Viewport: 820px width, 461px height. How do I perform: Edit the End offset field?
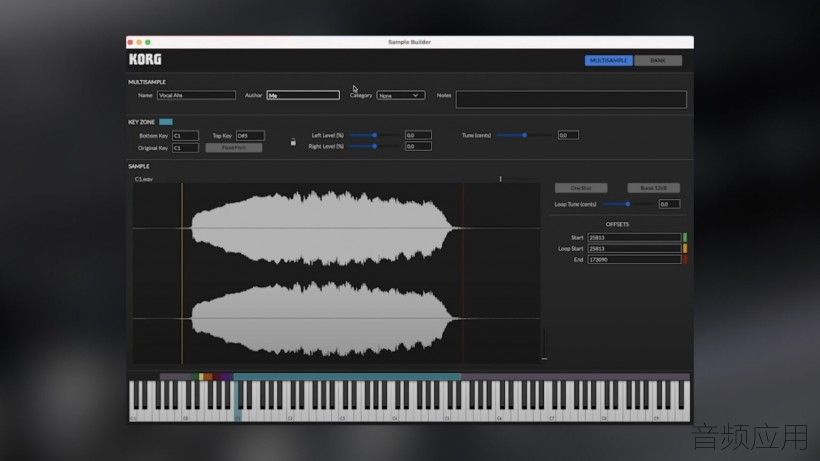pyautogui.click(x=634, y=259)
